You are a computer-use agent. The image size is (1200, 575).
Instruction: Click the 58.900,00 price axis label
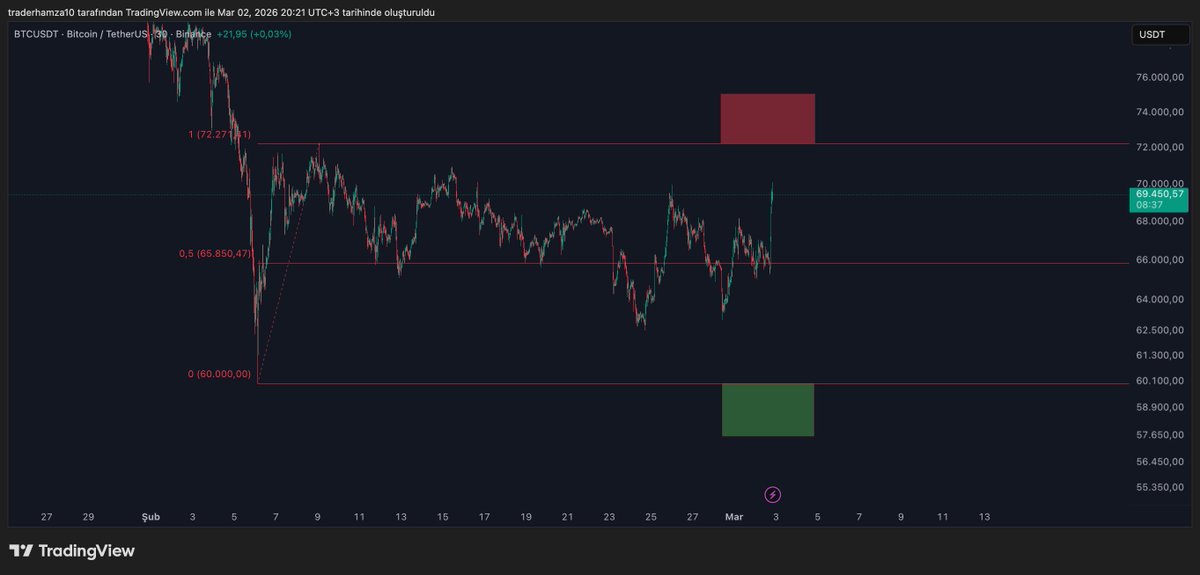(1161, 408)
